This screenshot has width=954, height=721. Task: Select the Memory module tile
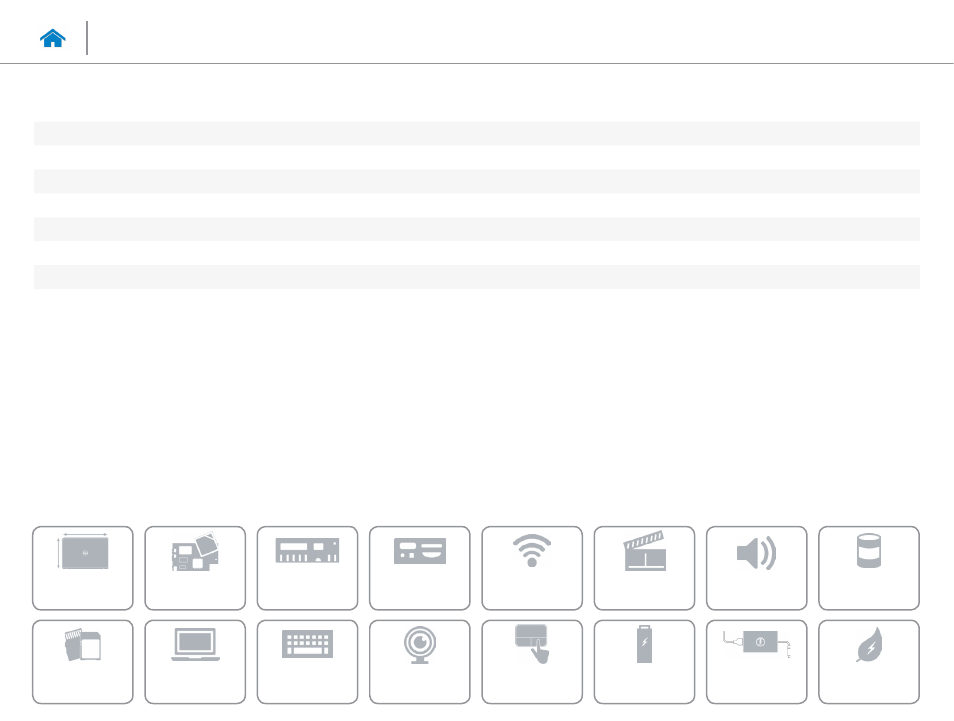pos(307,567)
